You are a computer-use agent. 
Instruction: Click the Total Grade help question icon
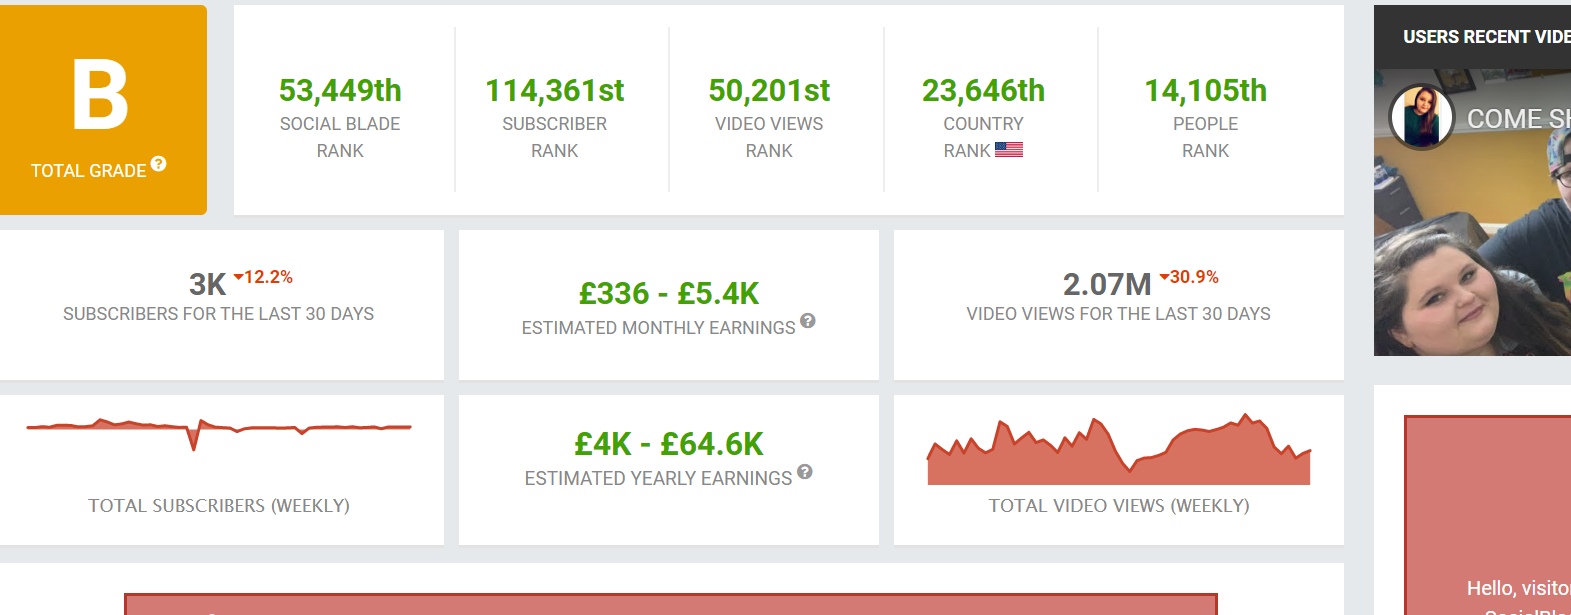[158, 164]
